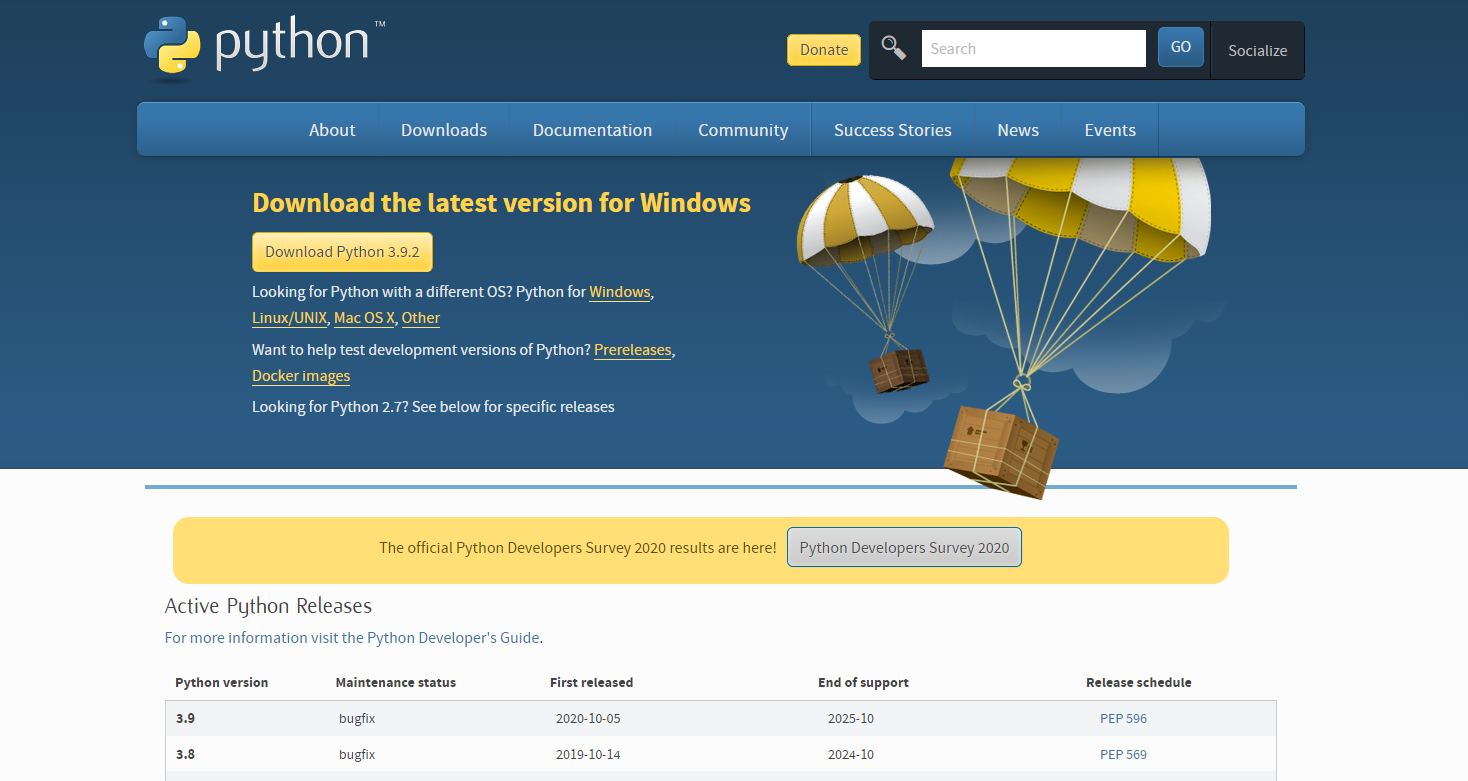This screenshot has height=781, width=1468.
Task: Click the bugfix status for 3.8
Action: click(x=357, y=754)
